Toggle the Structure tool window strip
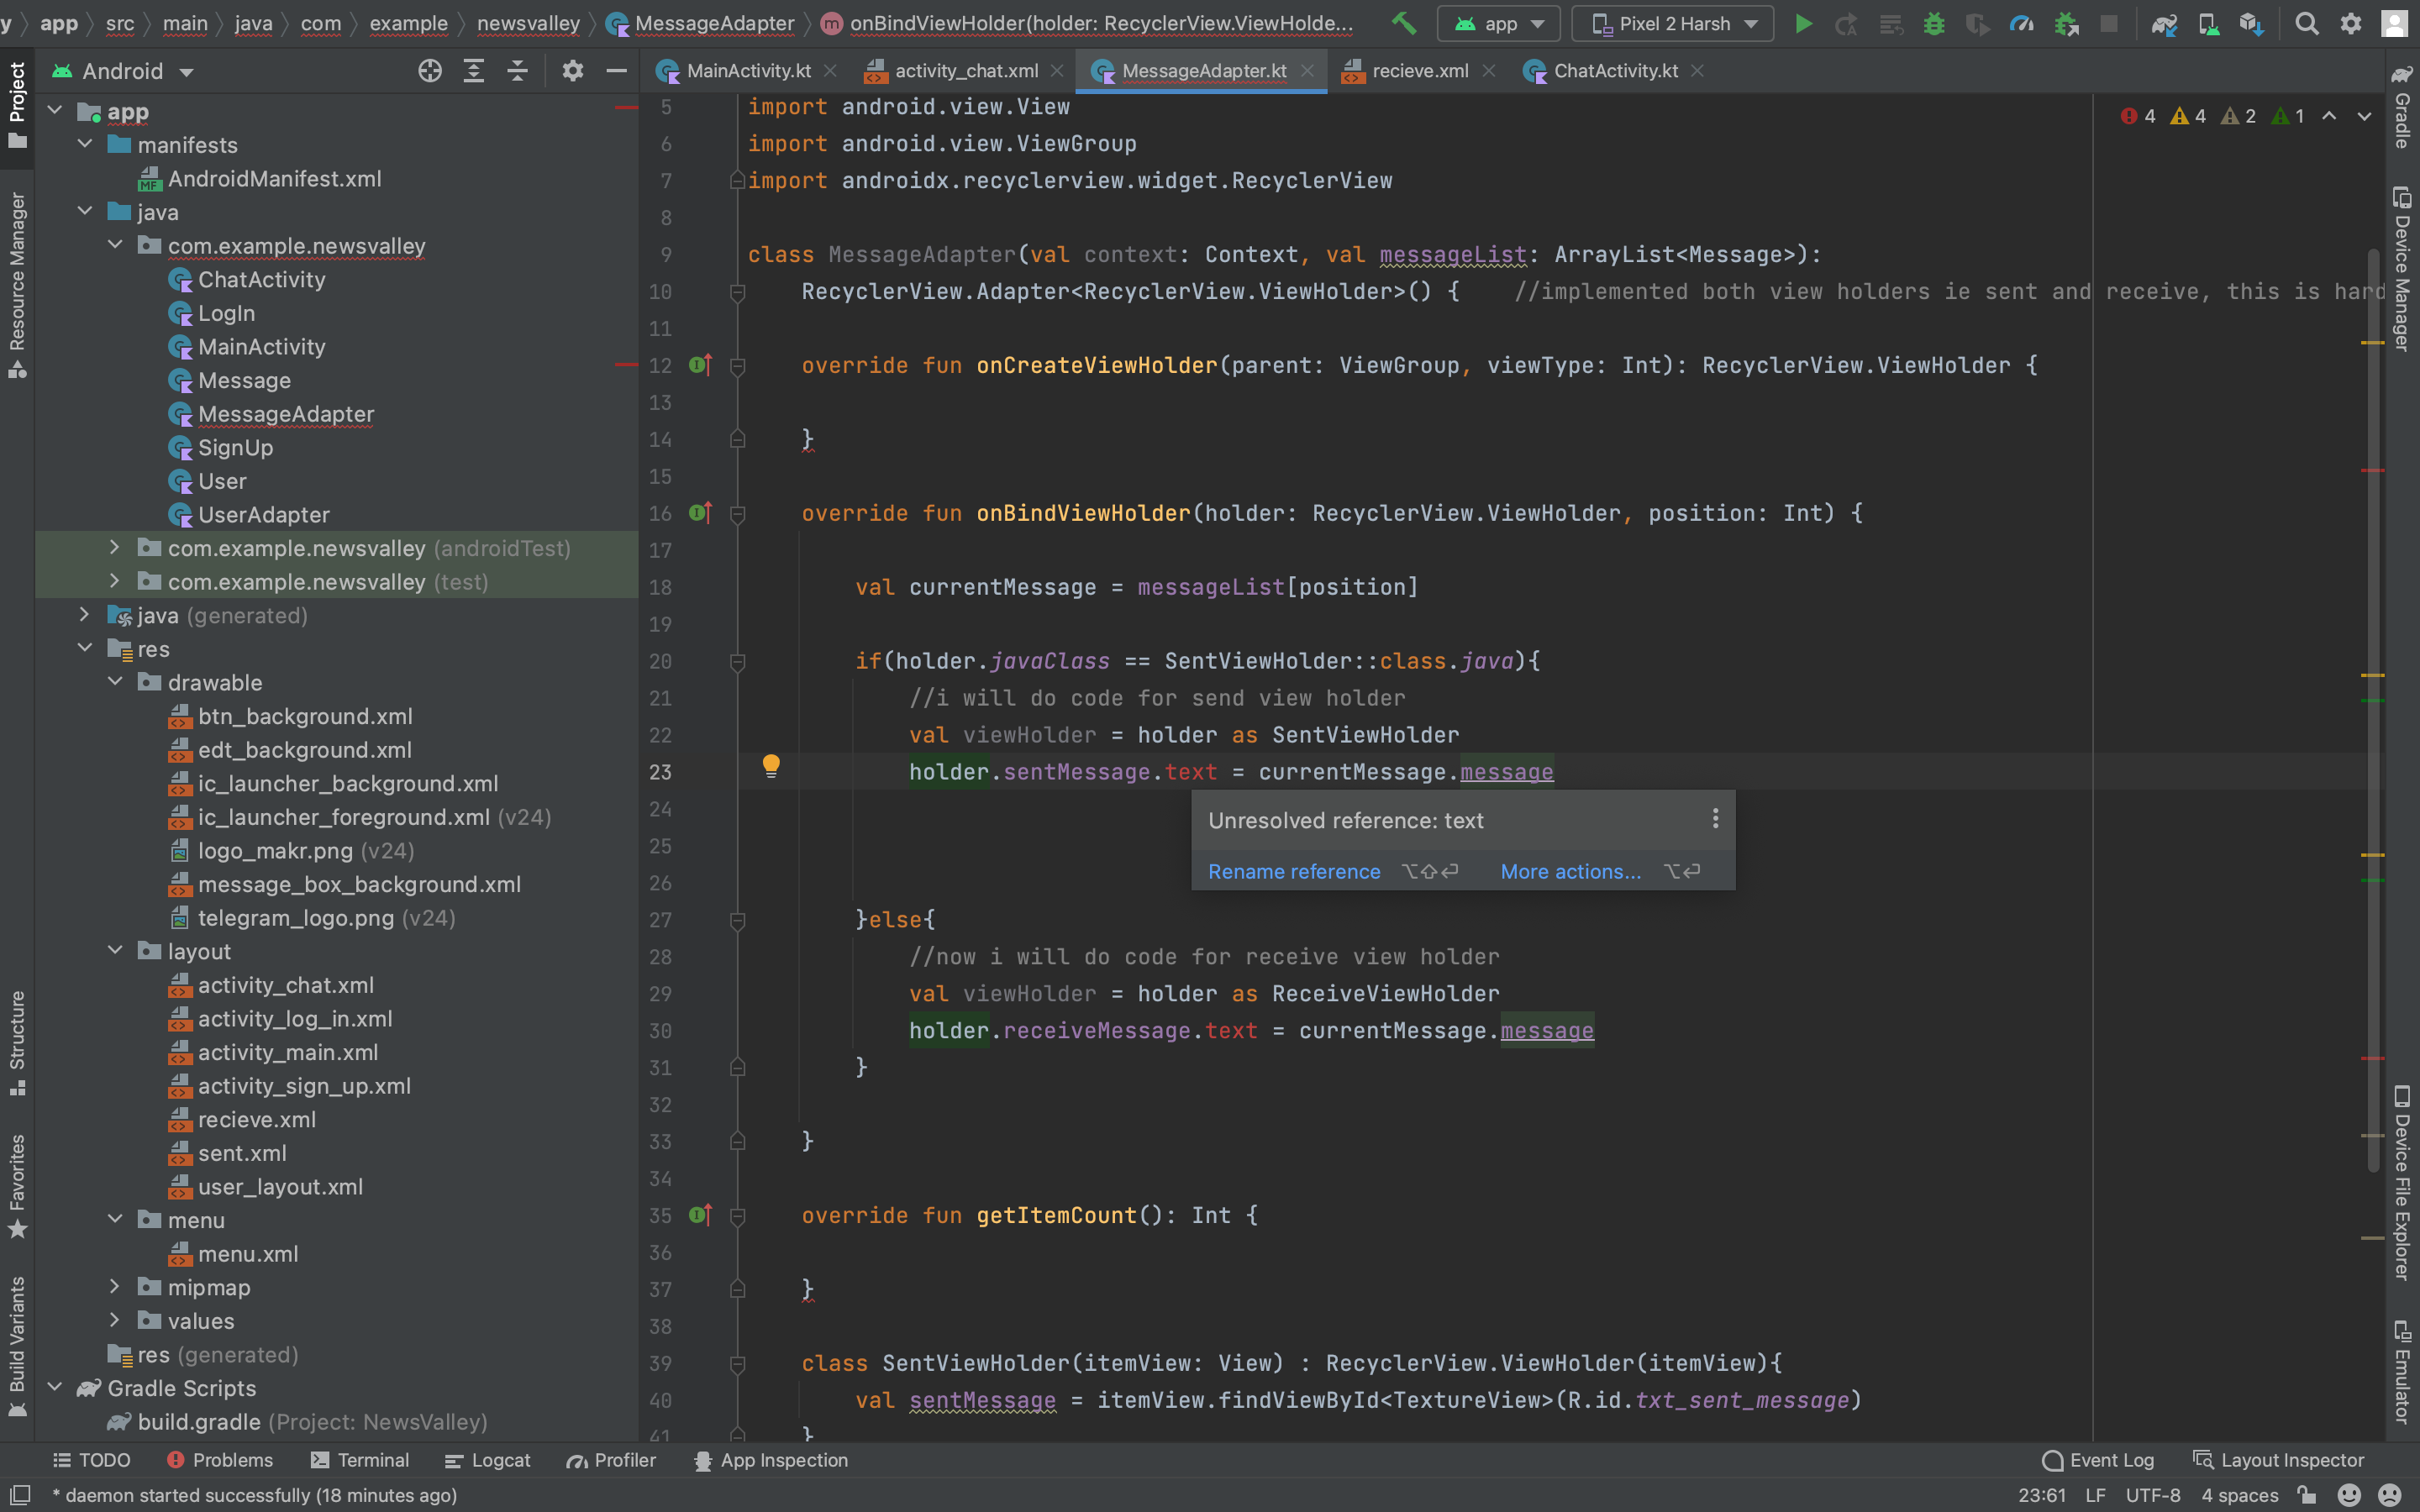This screenshot has height=1512, width=2420. click(17, 1042)
